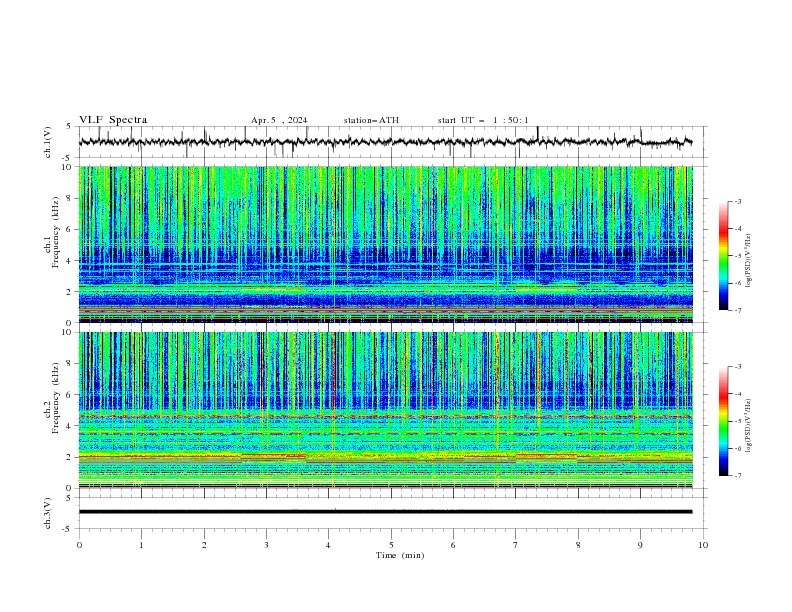This screenshot has height=612, width=792.
Task: Click the 'start UT = 1 : 50: 1' text
Action: [483, 120]
